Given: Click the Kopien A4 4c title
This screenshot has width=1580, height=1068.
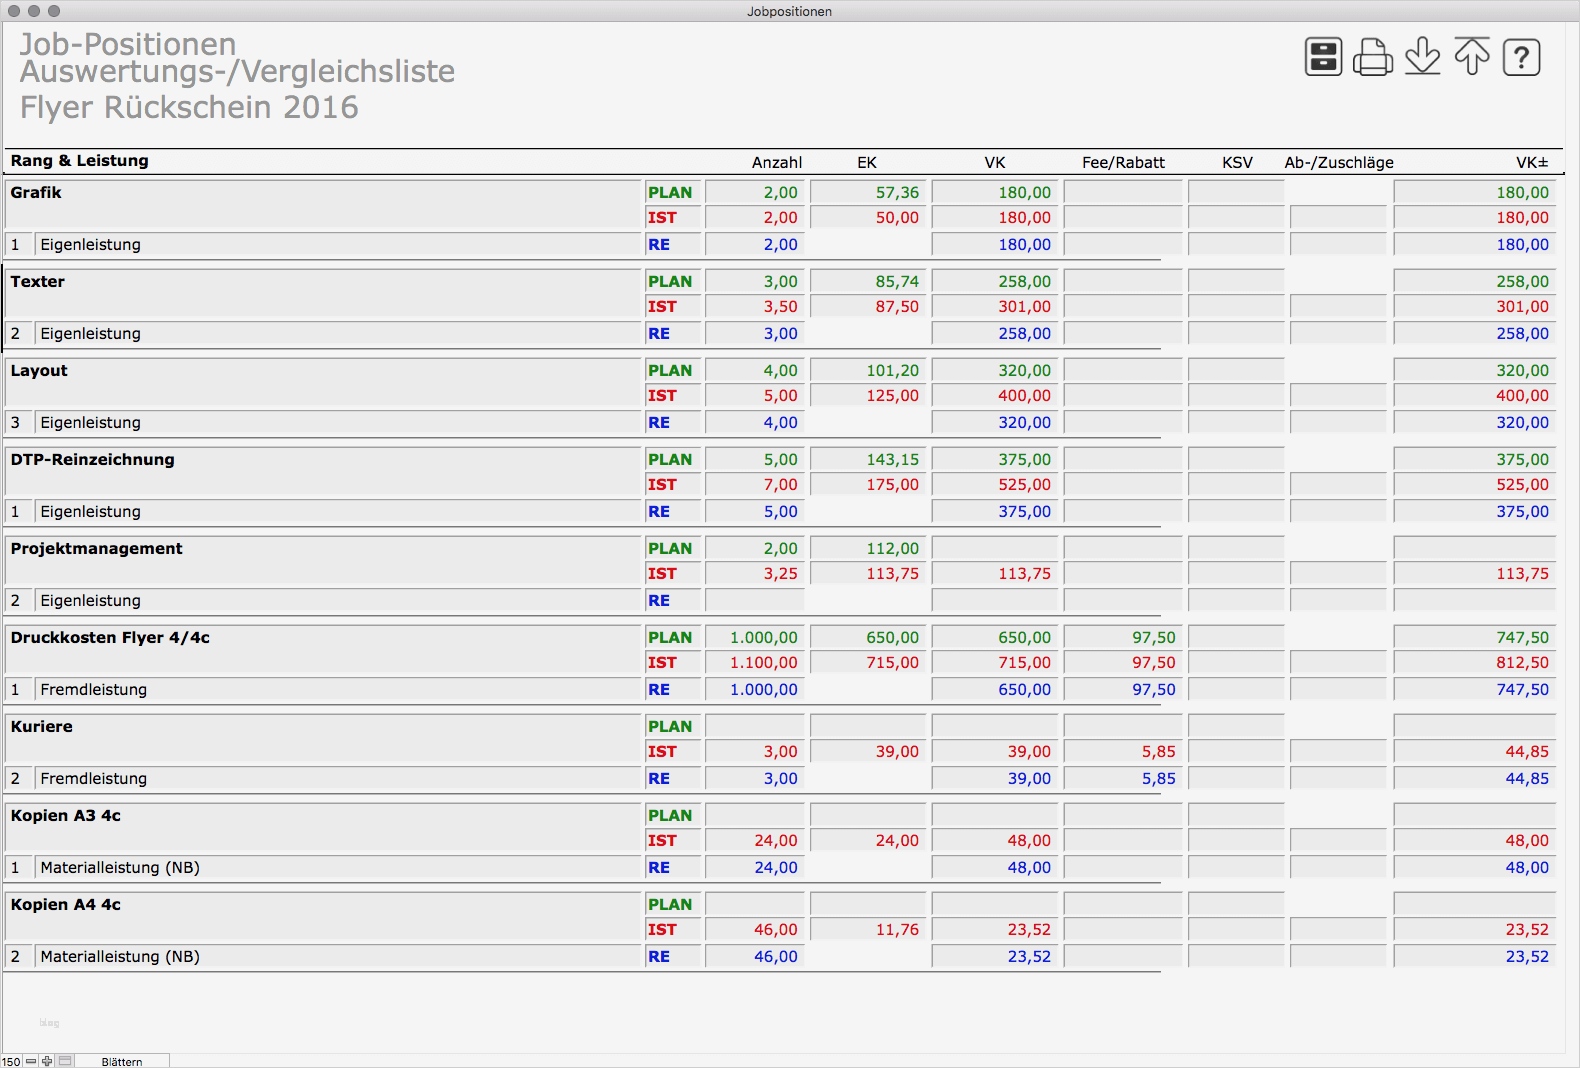Looking at the screenshot, I should (66, 904).
